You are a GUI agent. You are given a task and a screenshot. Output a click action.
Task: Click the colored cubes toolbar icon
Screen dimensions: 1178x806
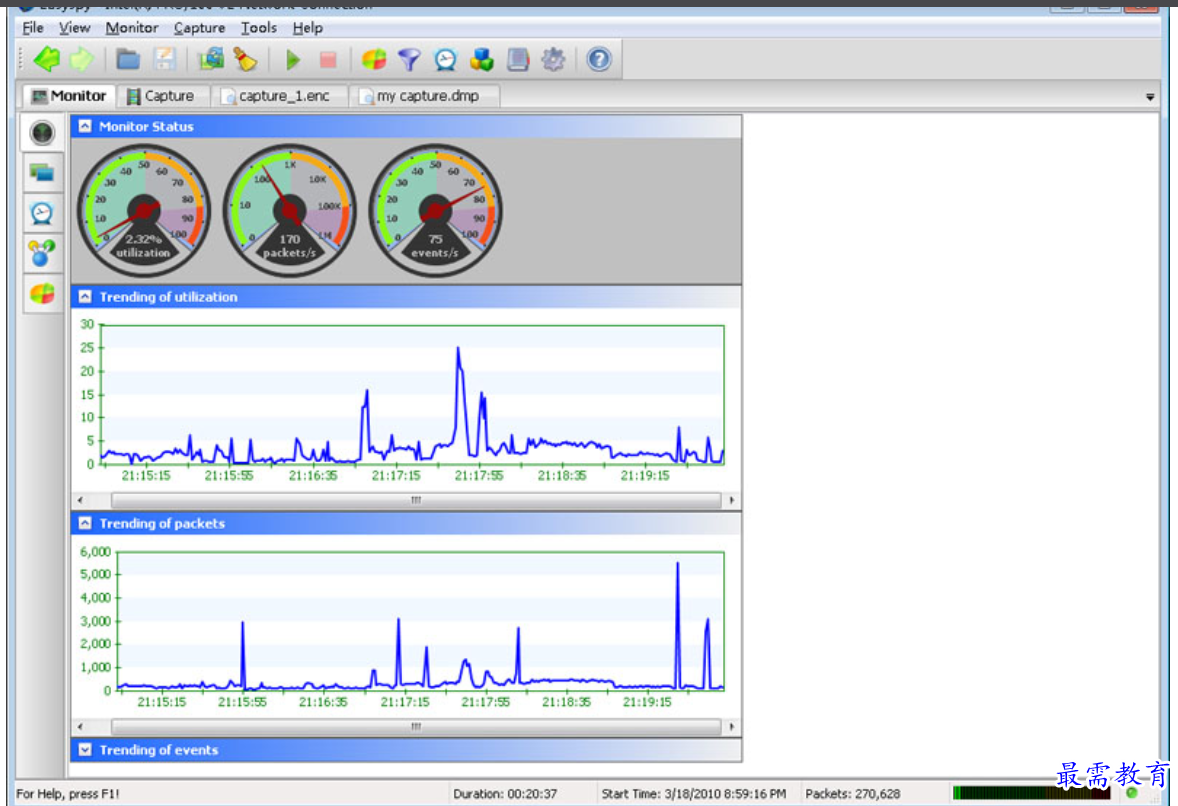pos(482,60)
